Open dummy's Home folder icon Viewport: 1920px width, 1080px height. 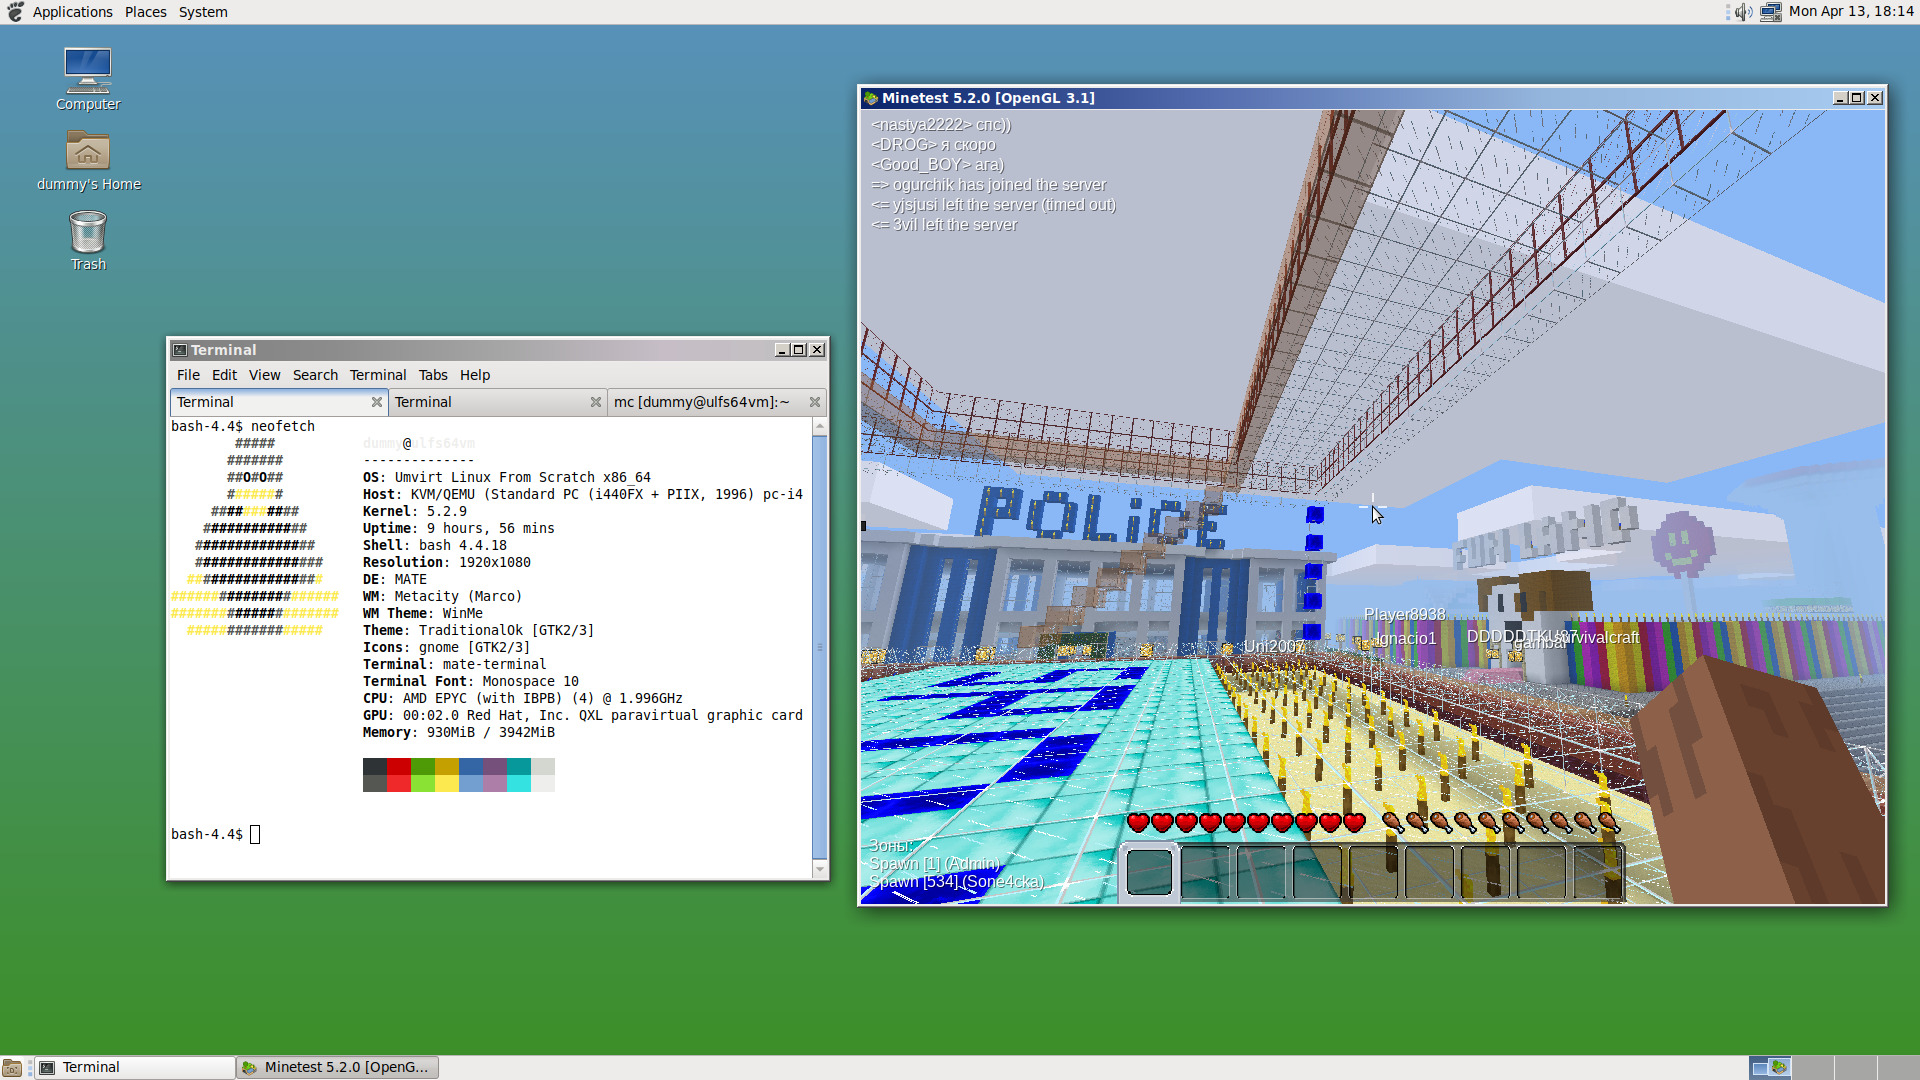tap(88, 152)
